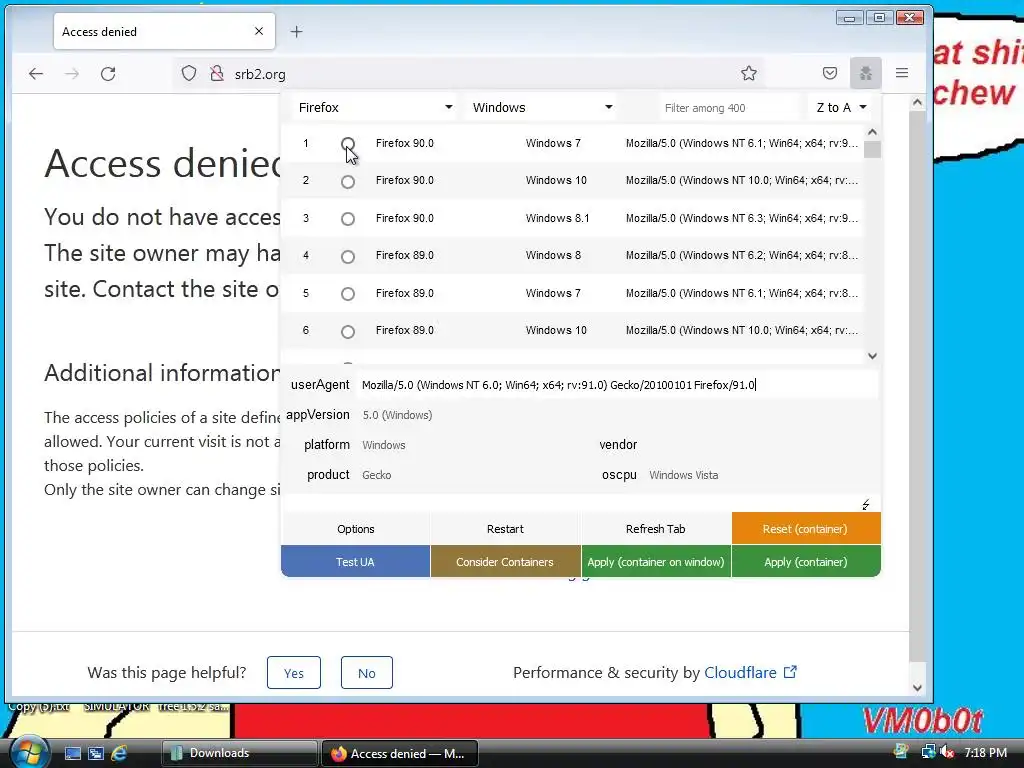Click Apply (container on window) button
The image size is (1024, 768).
point(656,562)
